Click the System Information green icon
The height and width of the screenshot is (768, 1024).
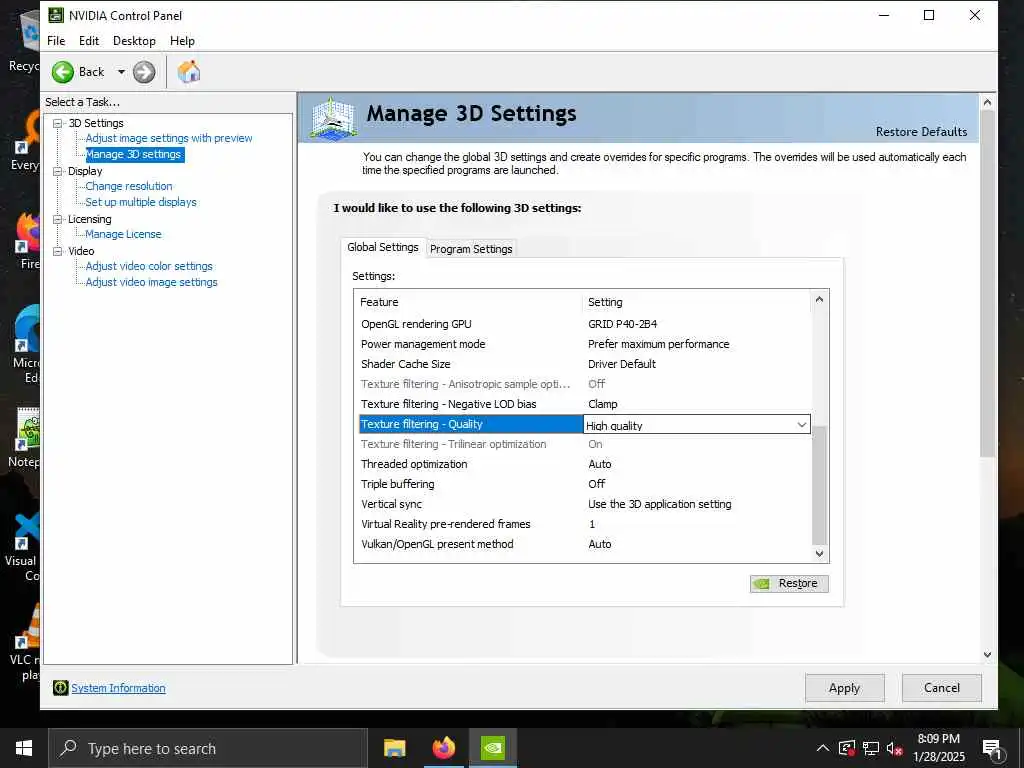(x=60, y=688)
